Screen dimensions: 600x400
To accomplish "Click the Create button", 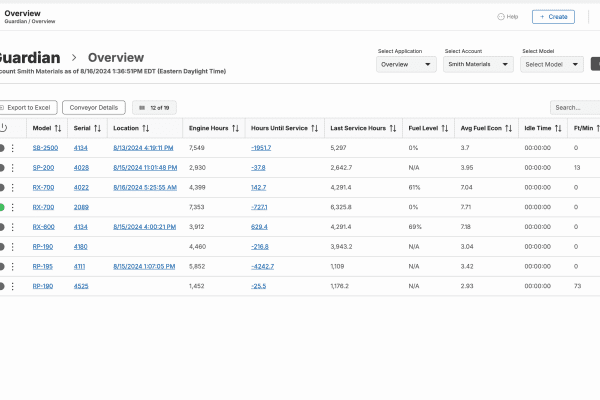I will (x=553, y=17).
